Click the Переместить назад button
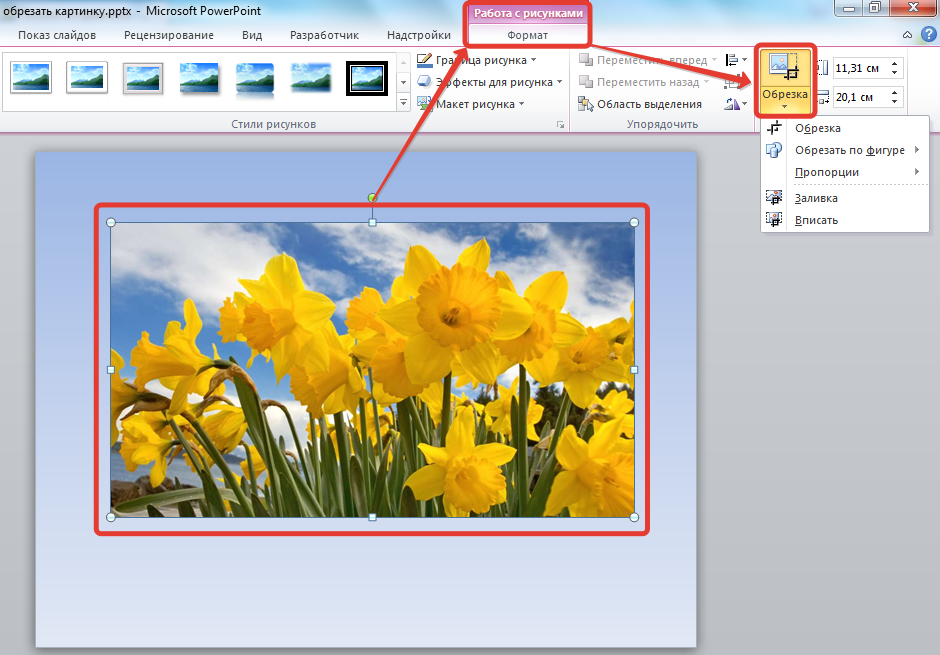The width and height of the screenshot is (940, 655). pyautogui.click(x=639, y=82)
